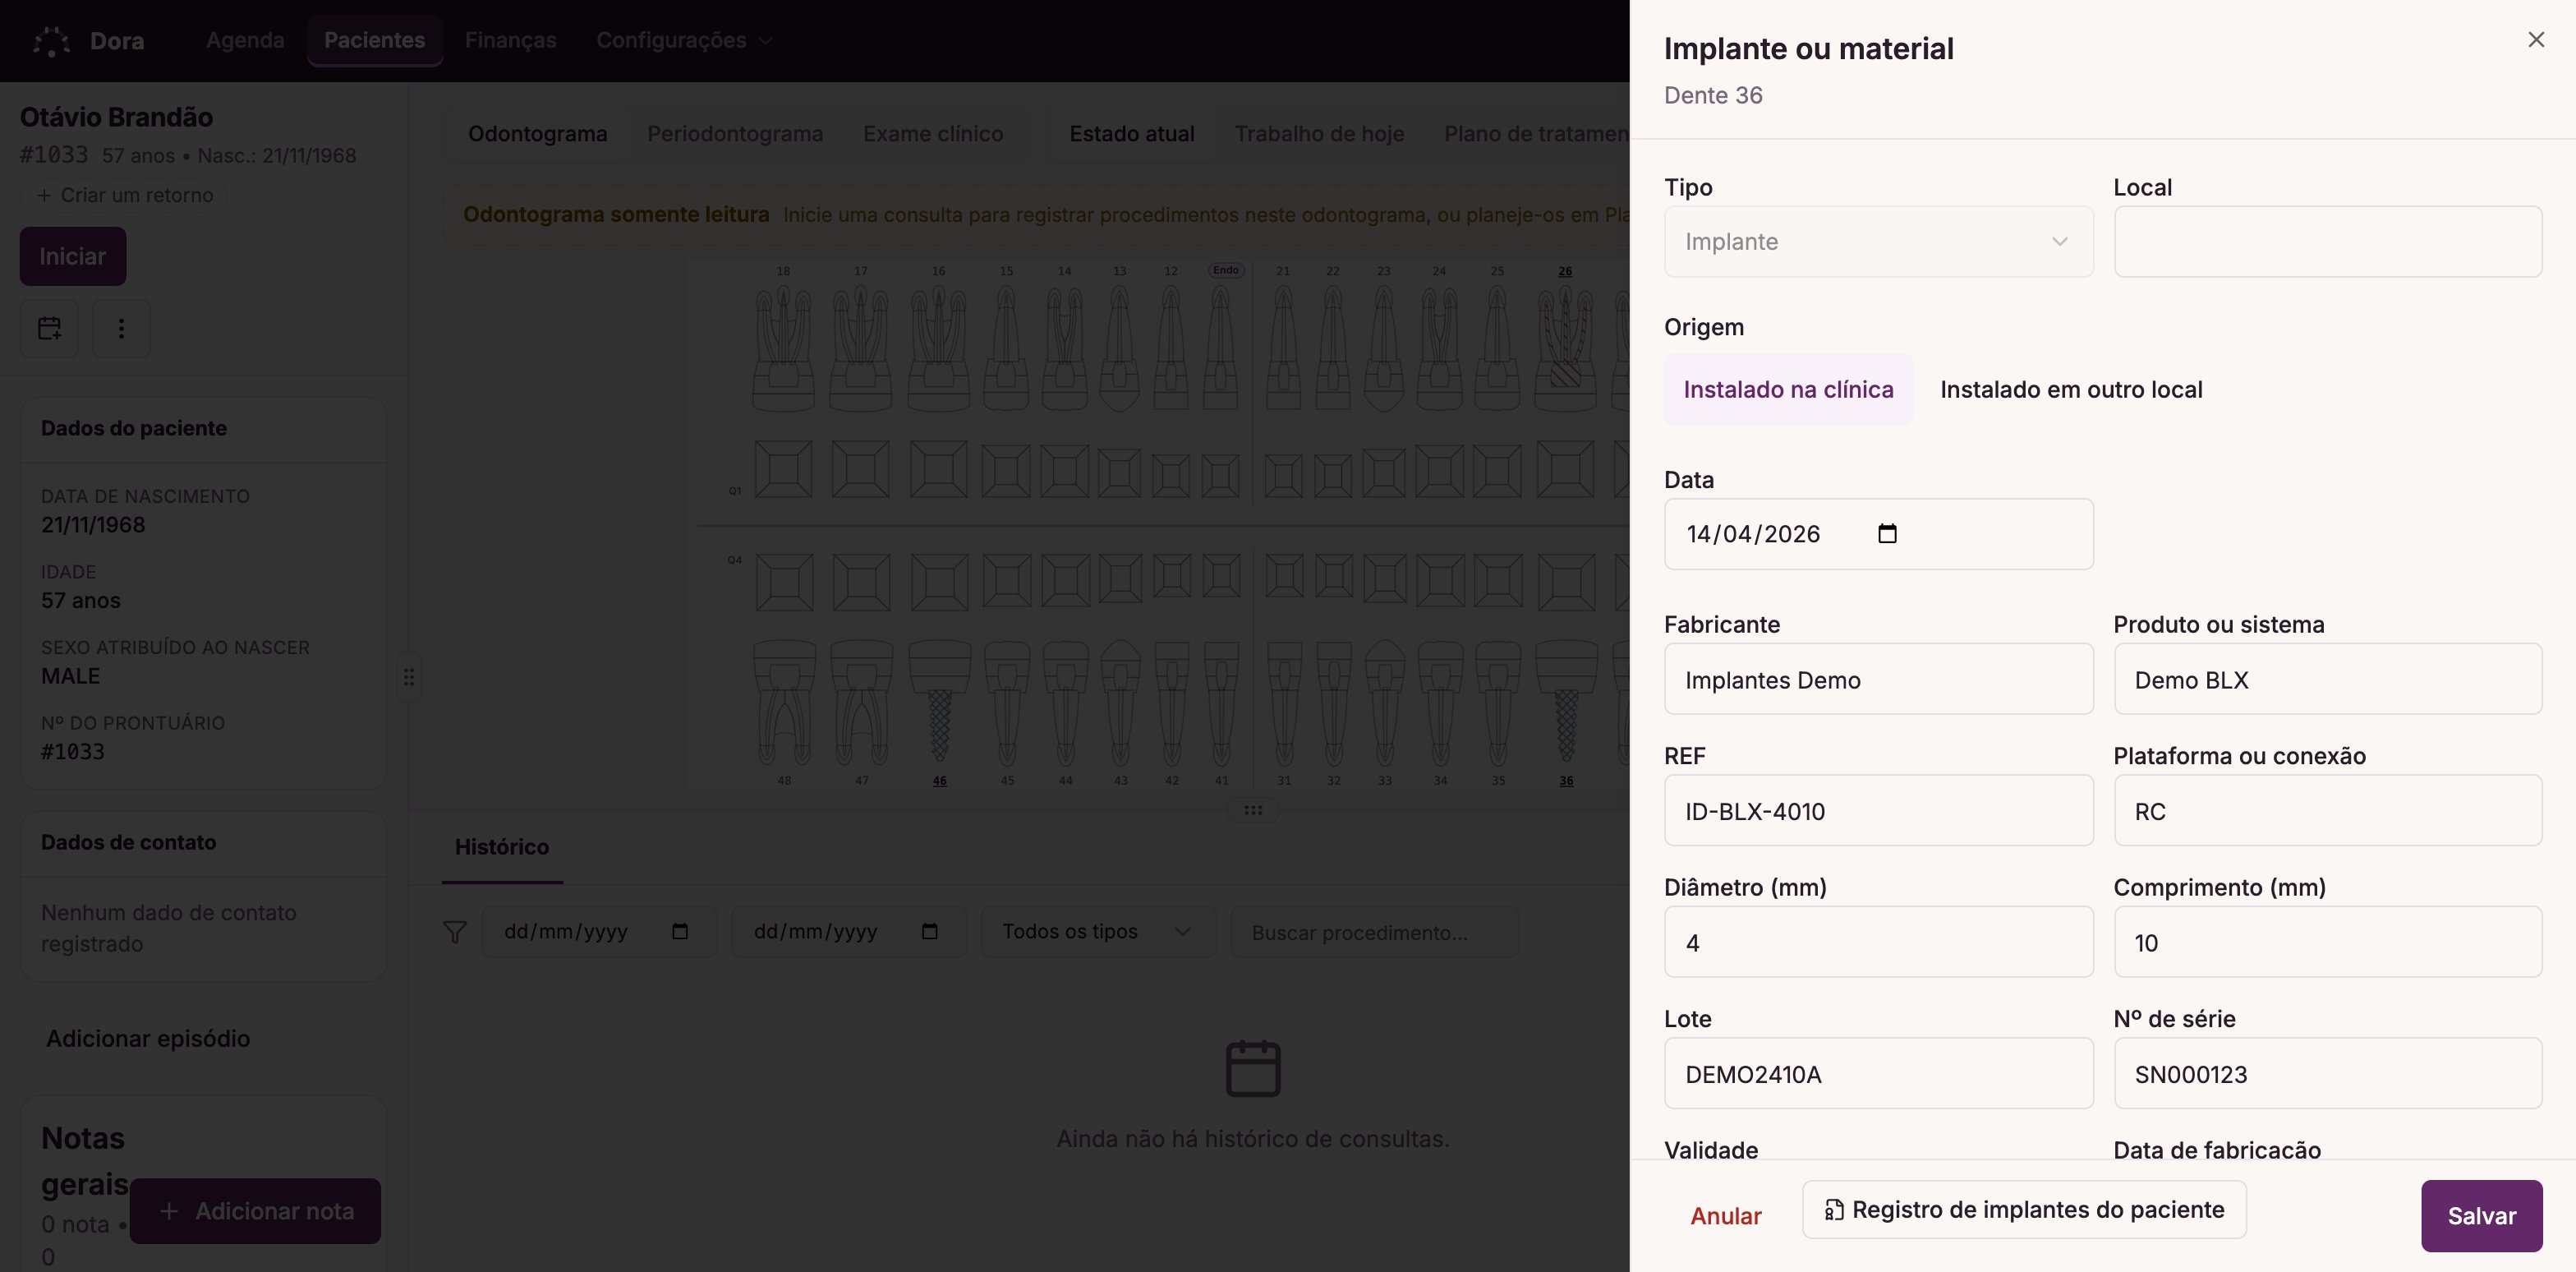Open the Pacientes menu item
2576x1272 pixels.
click(x=374, y=40)
